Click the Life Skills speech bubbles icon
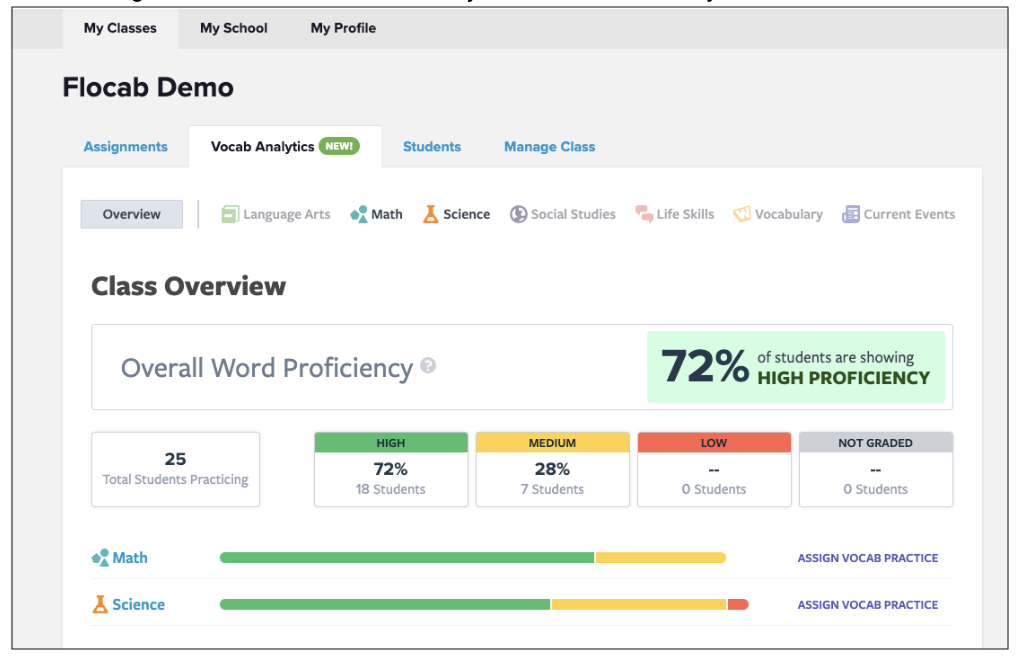Screen dimensions: 1018x658 pyautogui.click(x=644, y=214)
